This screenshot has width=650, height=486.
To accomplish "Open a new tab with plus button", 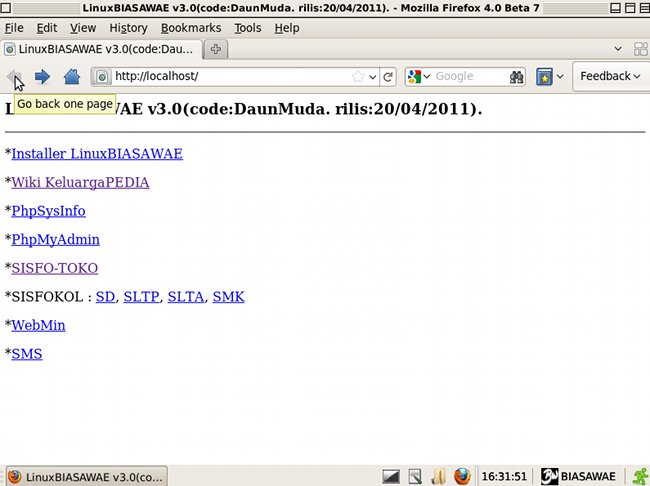I will 216,49.
